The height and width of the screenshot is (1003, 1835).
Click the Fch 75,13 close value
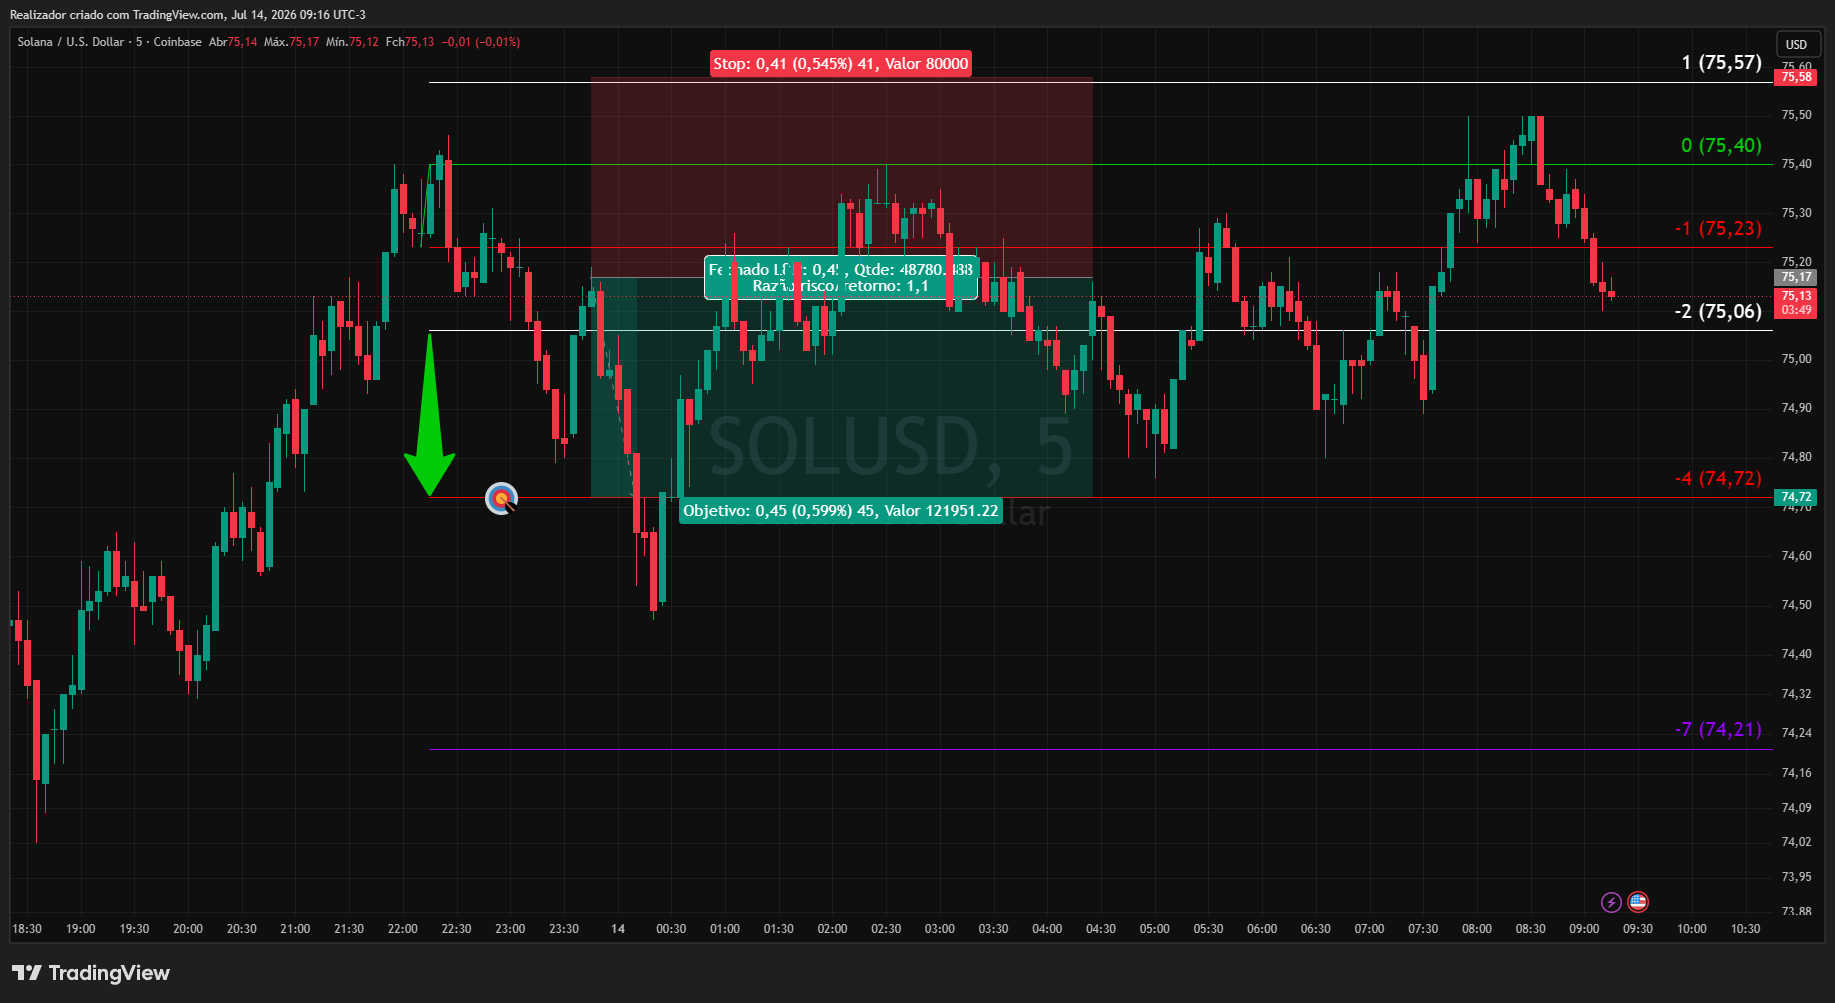tap(410, 42)
